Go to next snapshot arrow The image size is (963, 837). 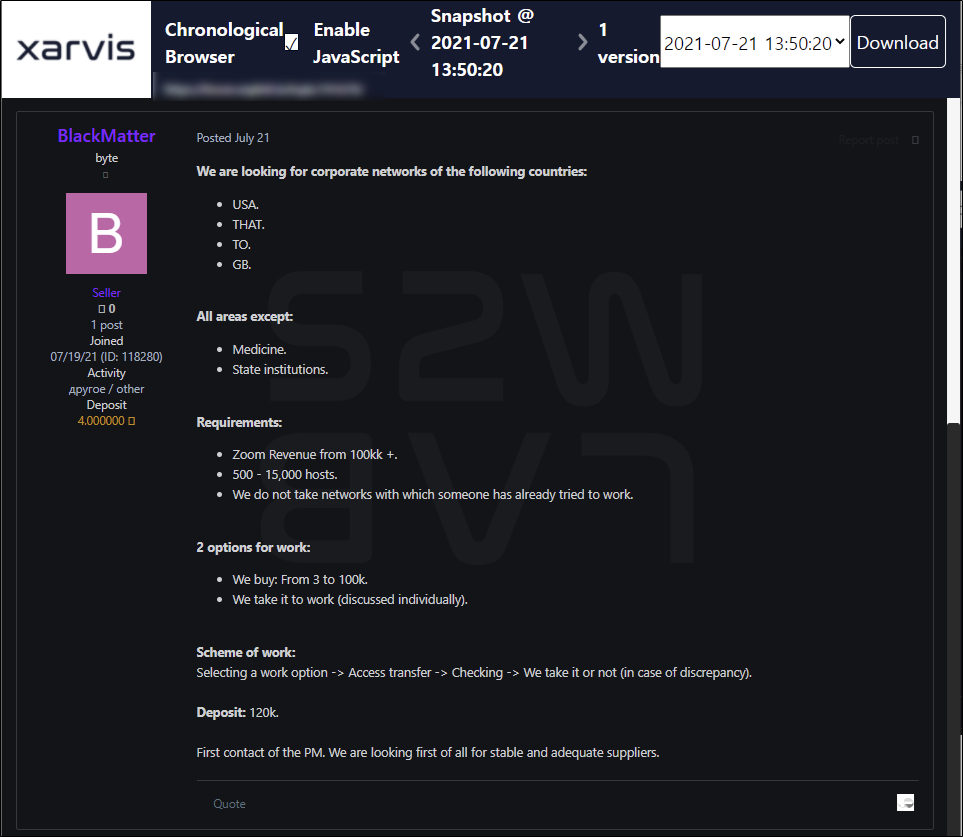click(582, 42)
